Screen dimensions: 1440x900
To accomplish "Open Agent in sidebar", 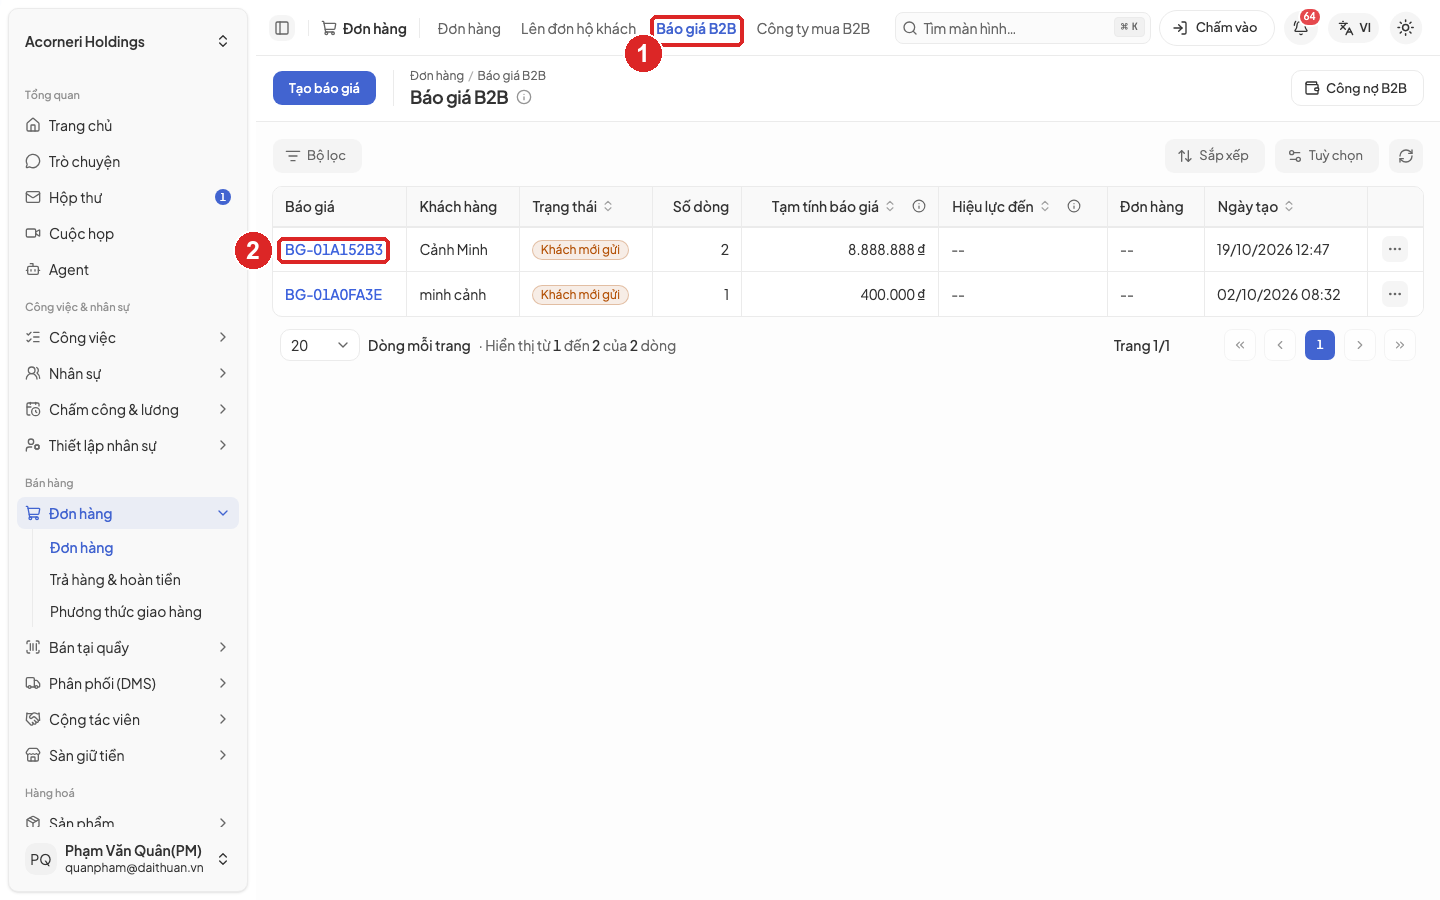I will click(128, 270).
